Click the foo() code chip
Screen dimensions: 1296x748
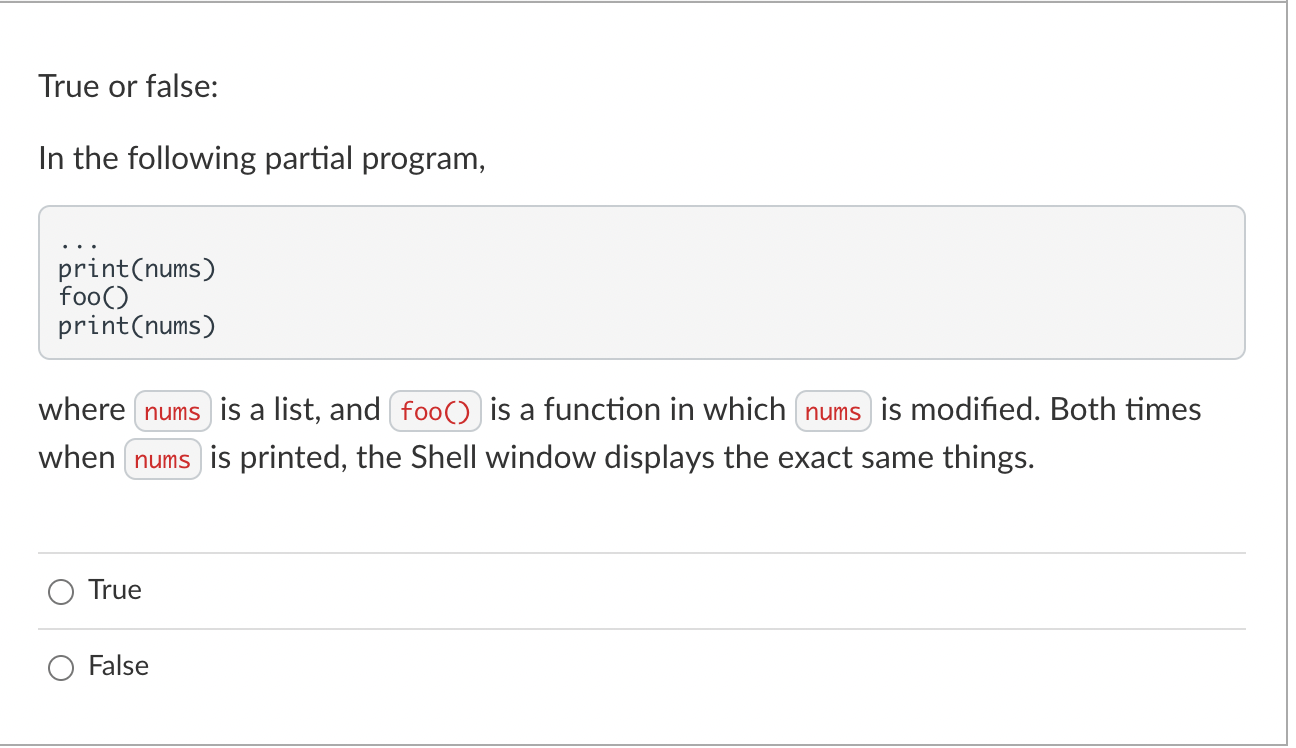pyautogui.click(x=435, y=410)
